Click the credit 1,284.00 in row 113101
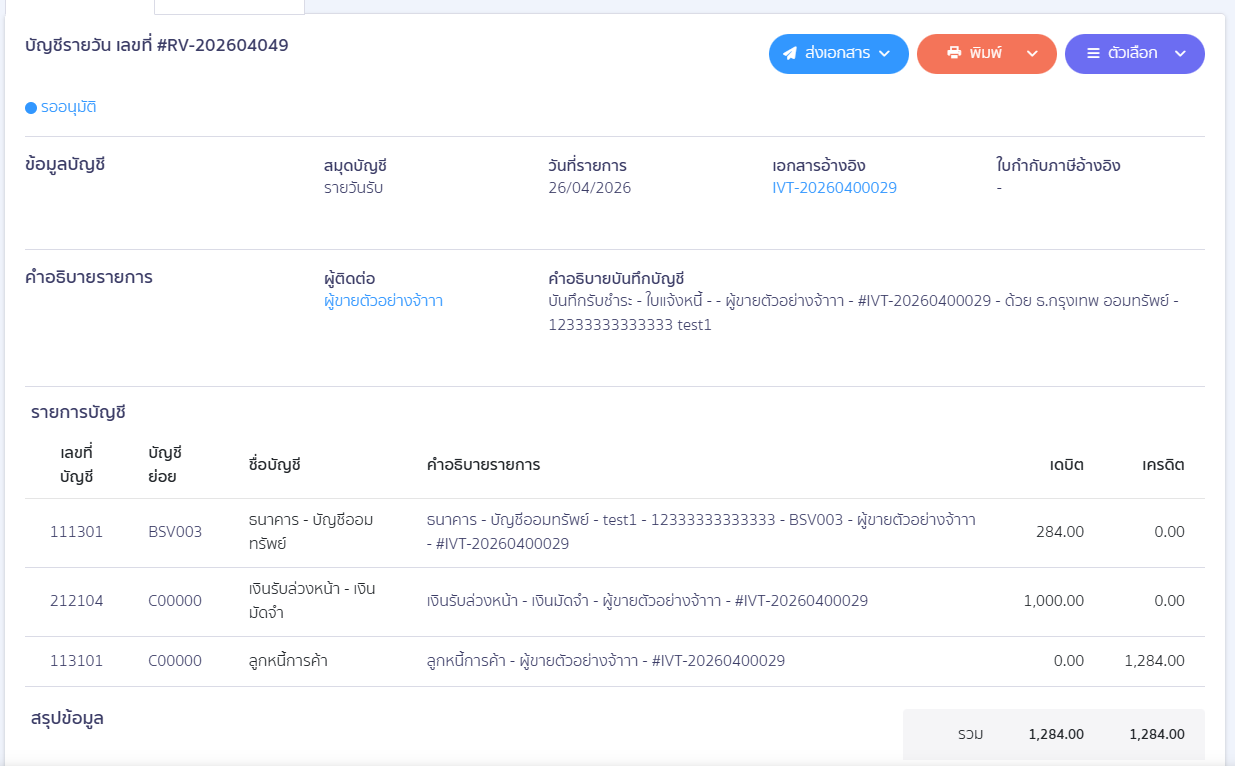 (1155, 661)
